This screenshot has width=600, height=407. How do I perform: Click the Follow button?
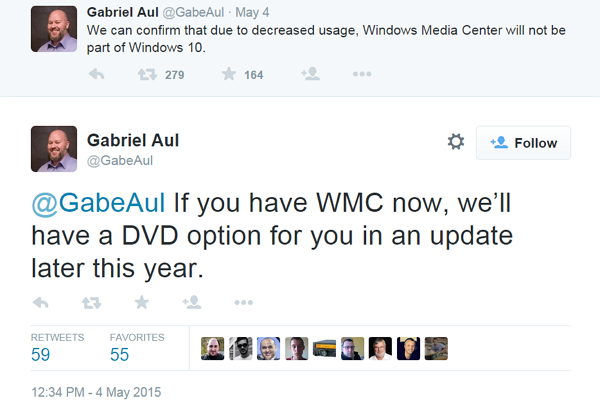(523, 143)
